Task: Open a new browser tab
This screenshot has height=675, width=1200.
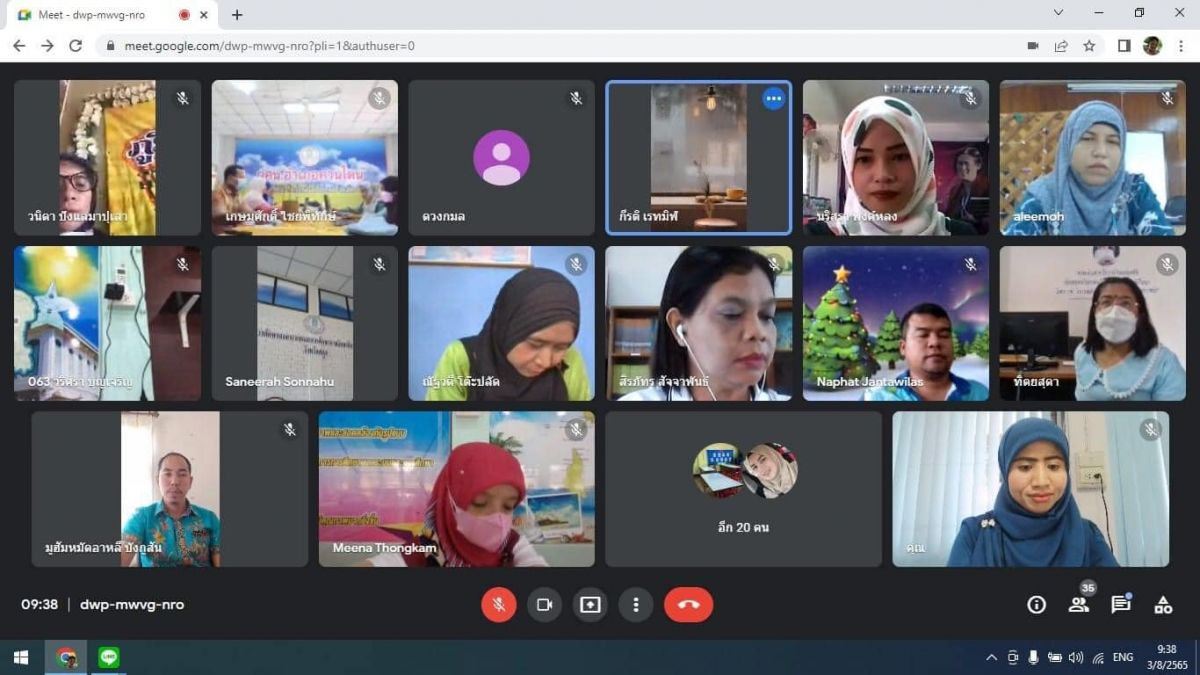Action: click(237, 15)
